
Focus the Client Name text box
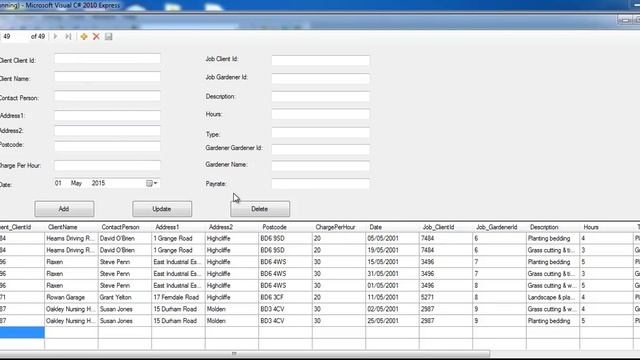[107, 77]
